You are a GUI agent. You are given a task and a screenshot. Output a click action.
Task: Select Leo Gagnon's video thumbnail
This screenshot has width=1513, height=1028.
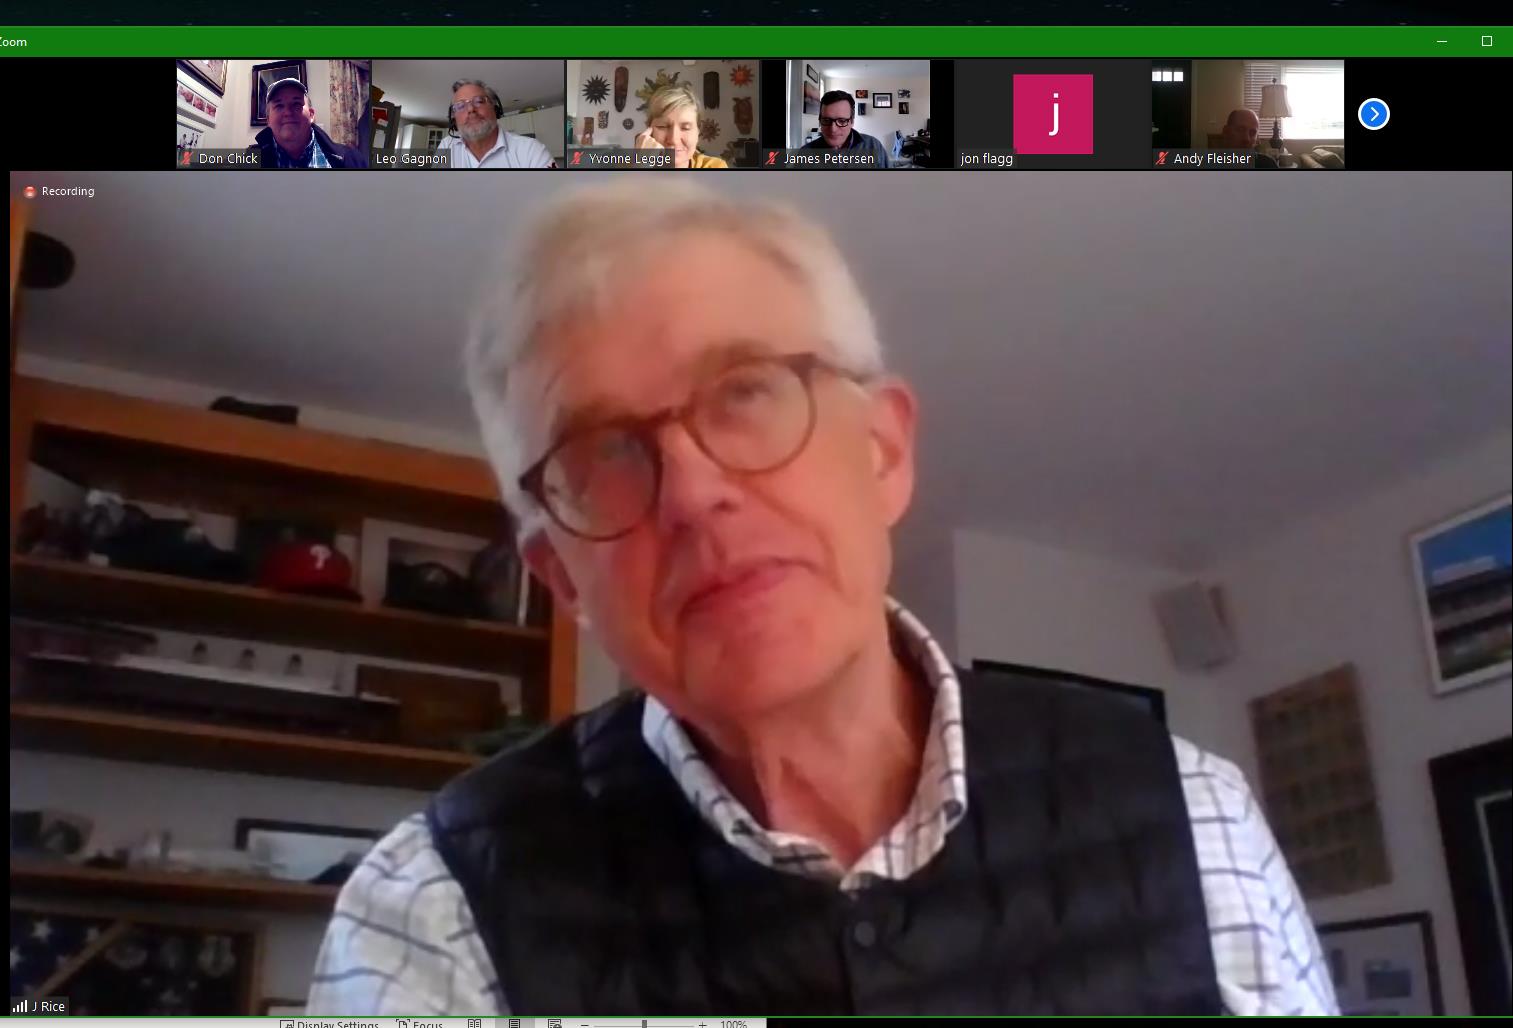[468, 113]
